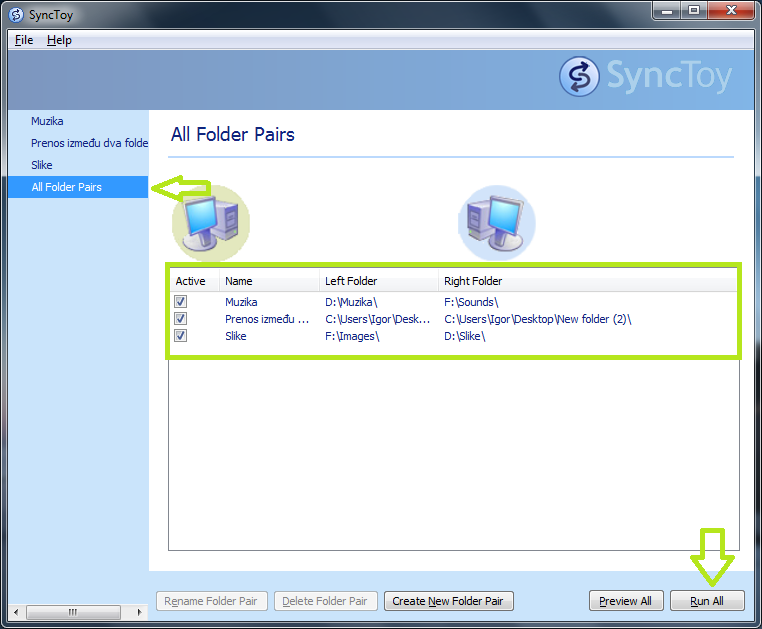This screenshot has width=762, height=629.
Task: Disable the Slike folder pair checkbox
Action: [x=181, y=336]
